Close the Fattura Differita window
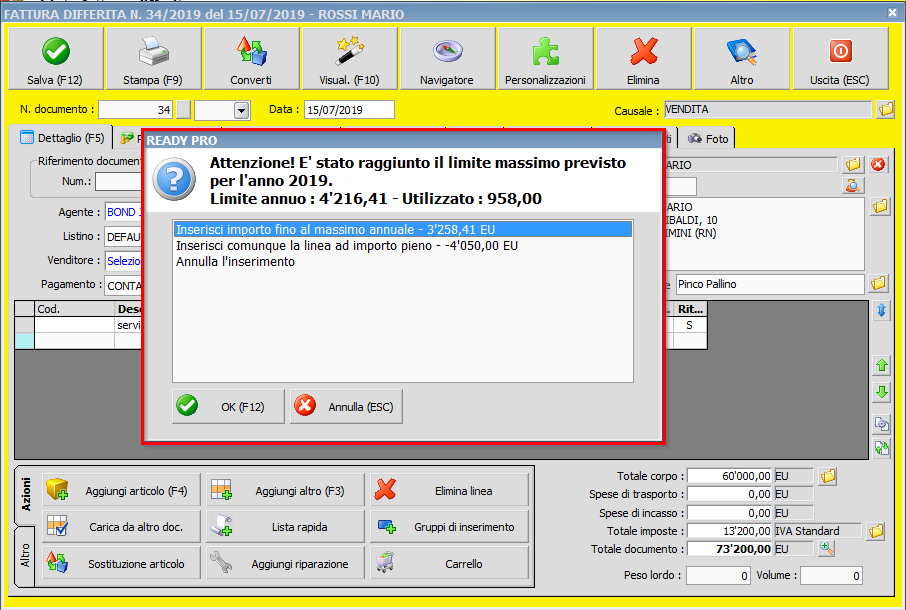Screen dimensions: 906x610 coord(892,12)
